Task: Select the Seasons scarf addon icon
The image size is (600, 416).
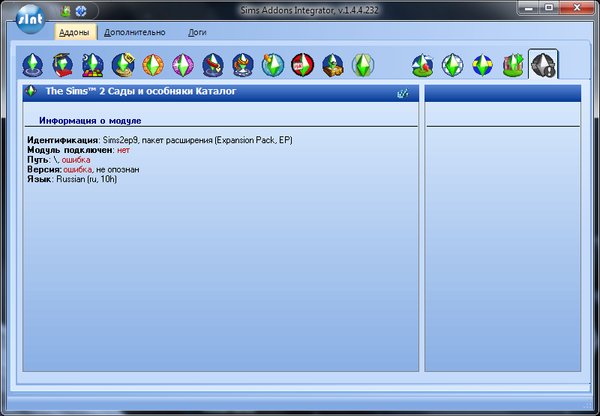Action: point(243,65)
